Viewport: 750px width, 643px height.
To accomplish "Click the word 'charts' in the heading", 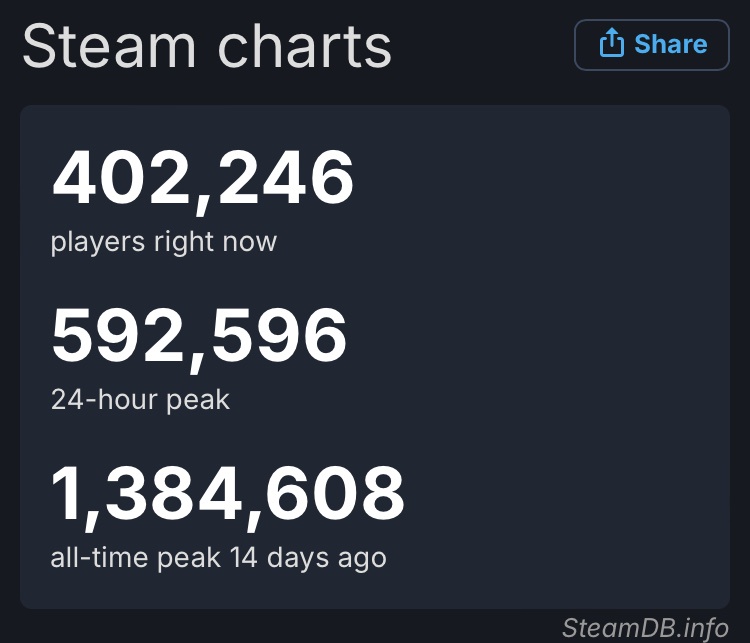I will click(x=305, y=46).
